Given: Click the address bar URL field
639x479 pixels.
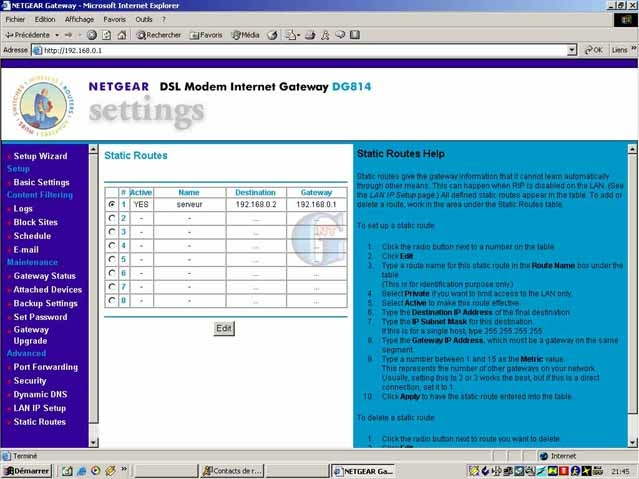Looking at the screenshot, I should (x=300, y=50).
